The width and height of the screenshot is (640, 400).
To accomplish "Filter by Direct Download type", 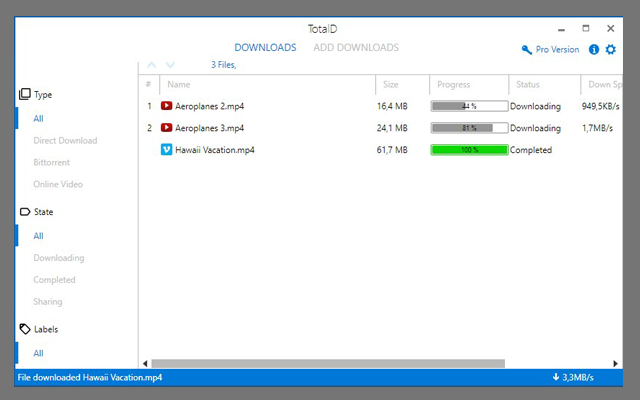I will (x=65, y=140).
